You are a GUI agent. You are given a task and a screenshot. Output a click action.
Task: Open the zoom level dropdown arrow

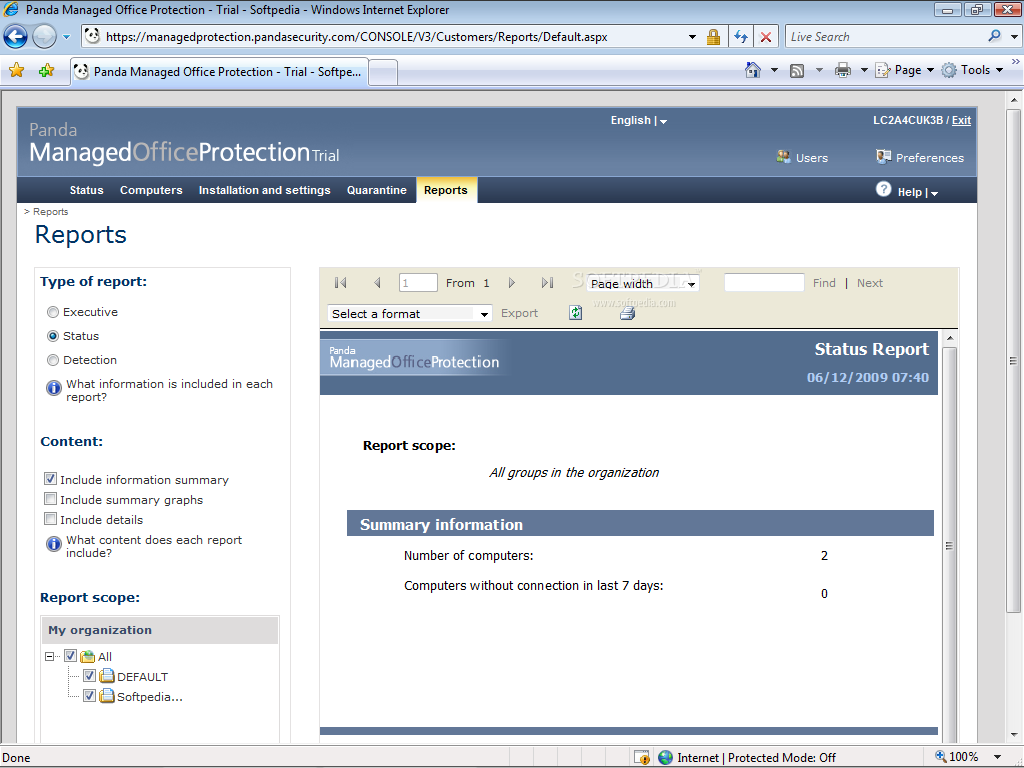(x=997, y=758)
